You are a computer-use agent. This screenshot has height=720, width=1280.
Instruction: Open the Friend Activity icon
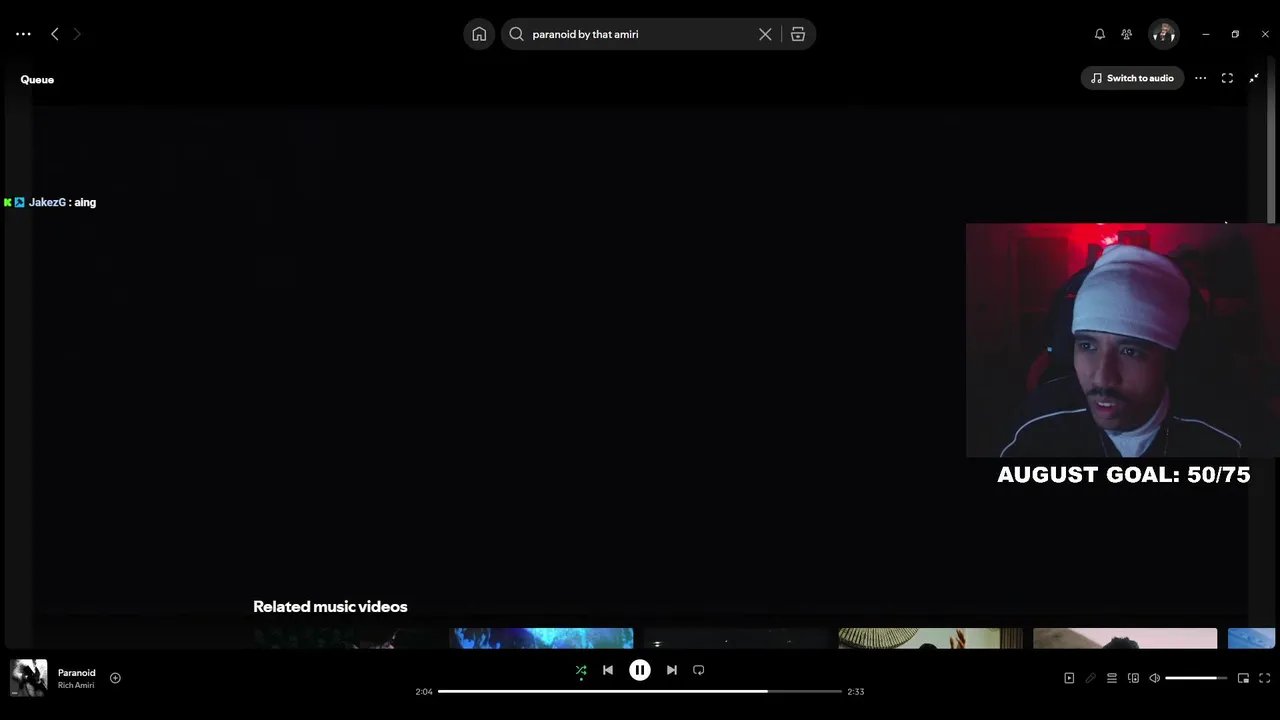[x=1127, y=34]
